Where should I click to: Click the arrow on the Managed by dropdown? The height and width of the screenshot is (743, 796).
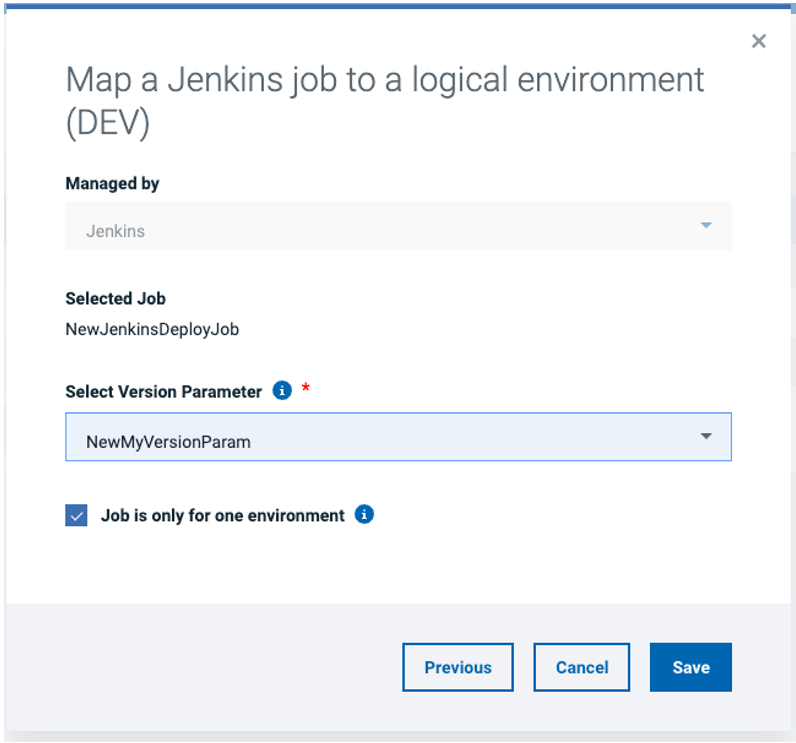pos(706,226)
